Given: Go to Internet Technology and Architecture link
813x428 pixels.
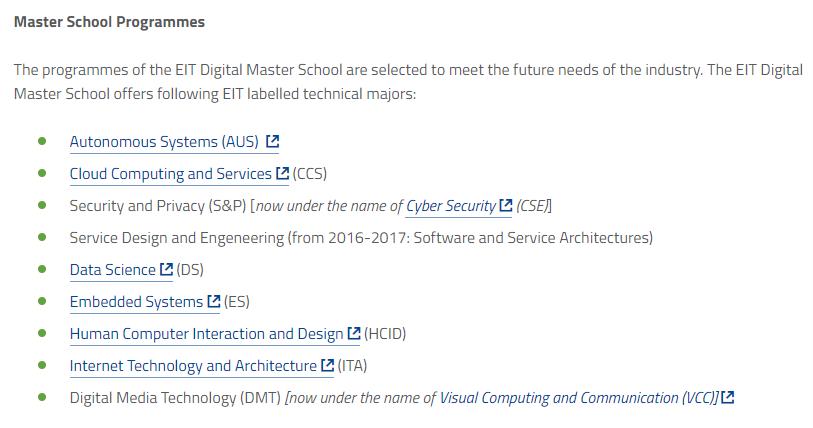Looking at the screenshot, I should 193,366.
